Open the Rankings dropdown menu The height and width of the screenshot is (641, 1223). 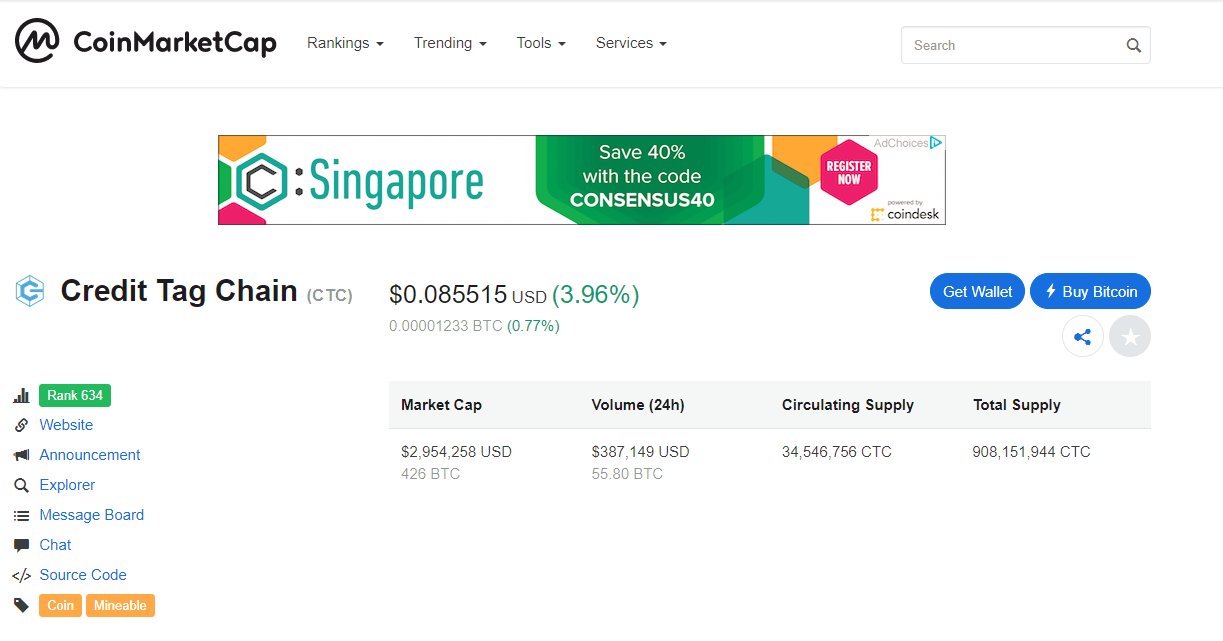345,43
